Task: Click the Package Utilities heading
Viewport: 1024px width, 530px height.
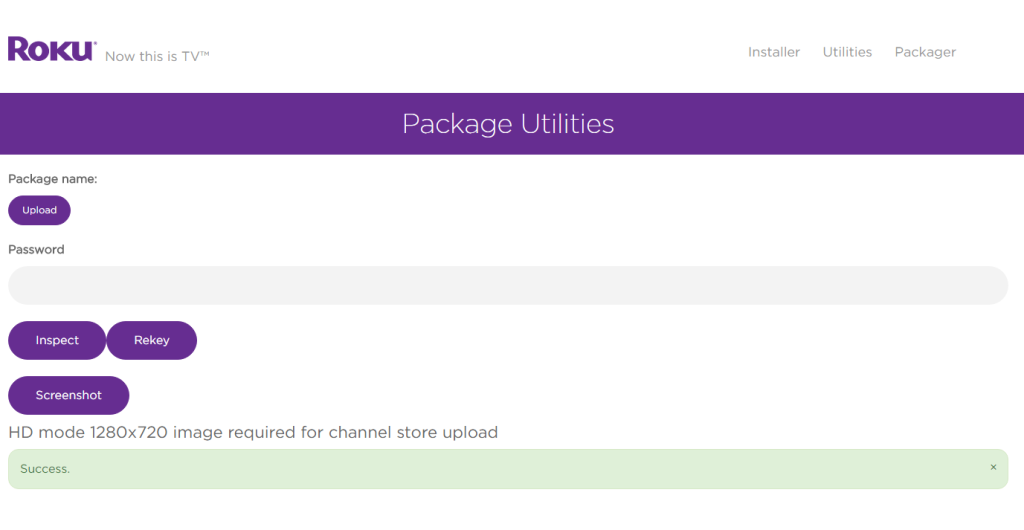Action: click(x=508, y=124)
